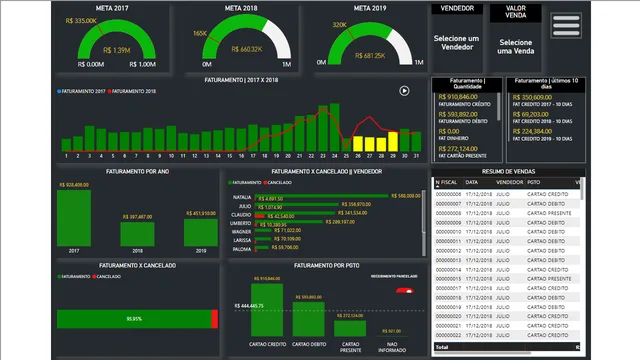Select table row 000000019
640x360 pixels.
click(507, 307)
